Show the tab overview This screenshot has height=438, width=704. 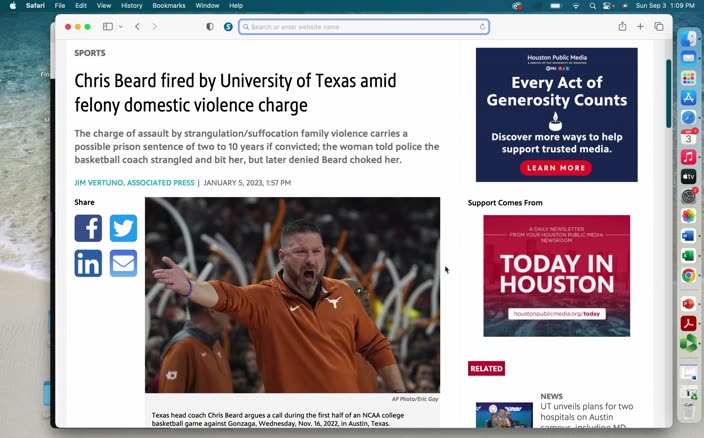point(659,27)
